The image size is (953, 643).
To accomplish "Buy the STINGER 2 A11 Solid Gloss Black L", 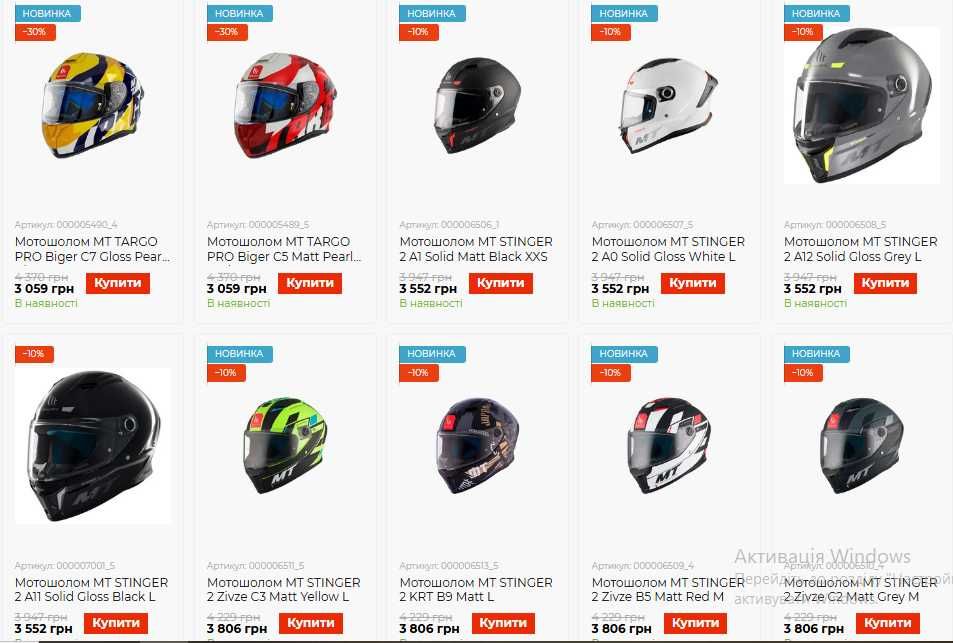I will point(116,624).
